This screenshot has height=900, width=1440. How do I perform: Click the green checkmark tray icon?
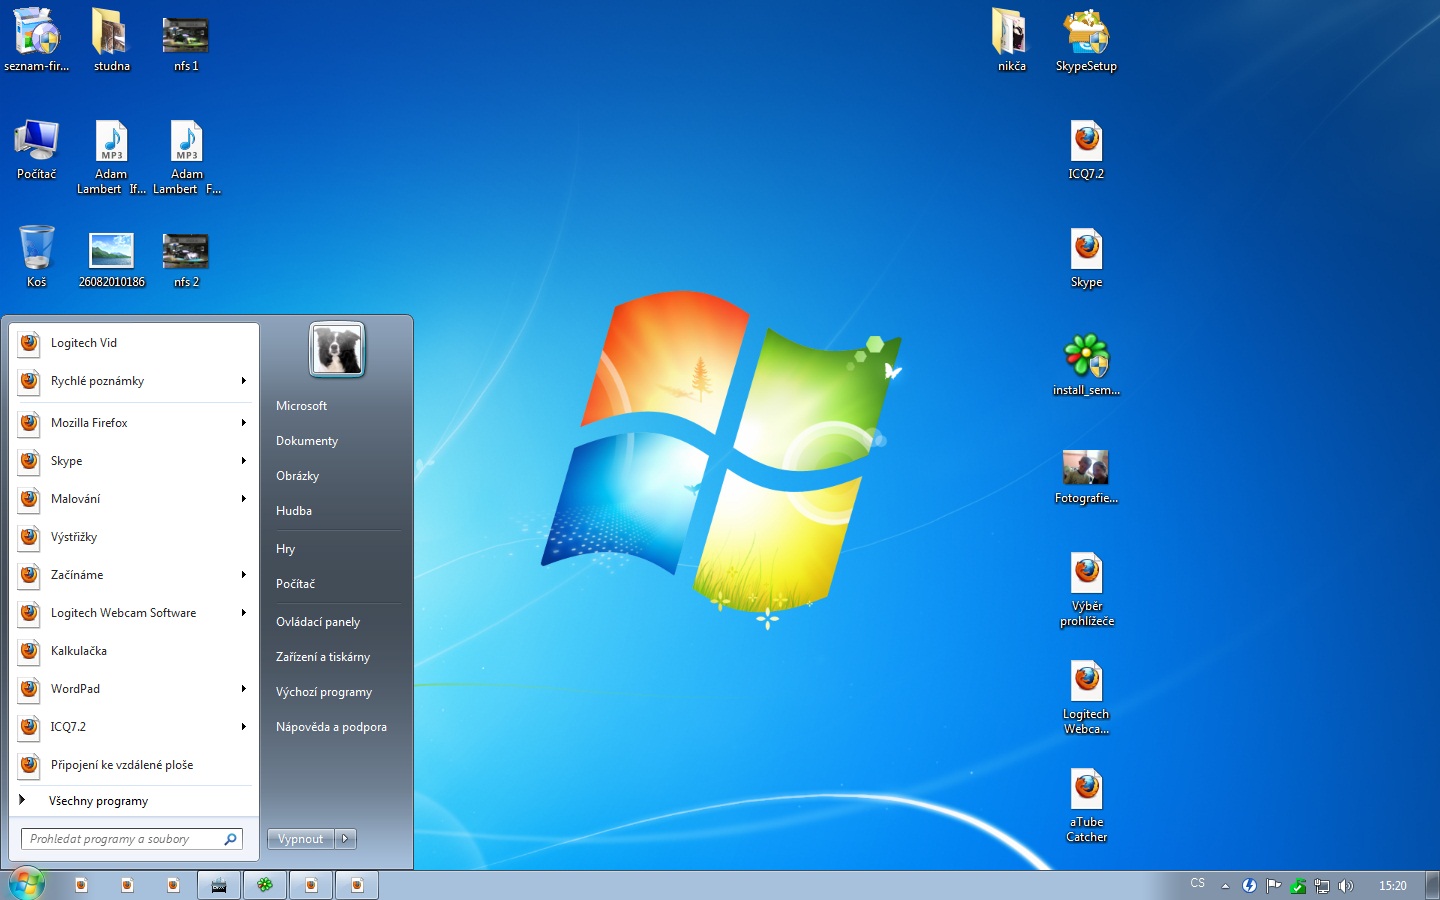coord(1298,885)
